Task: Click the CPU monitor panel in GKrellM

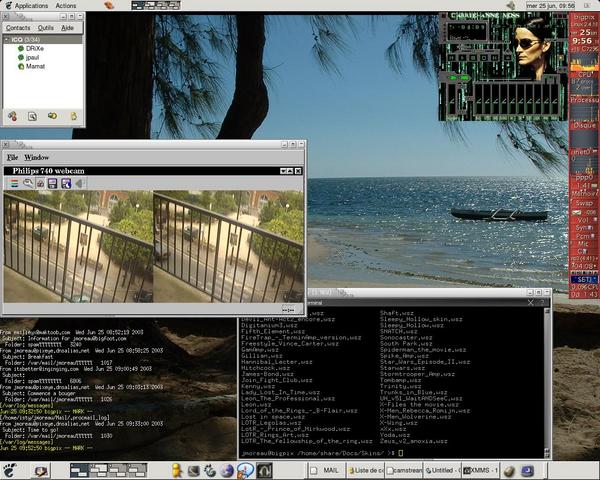Action: click(584, 65)
